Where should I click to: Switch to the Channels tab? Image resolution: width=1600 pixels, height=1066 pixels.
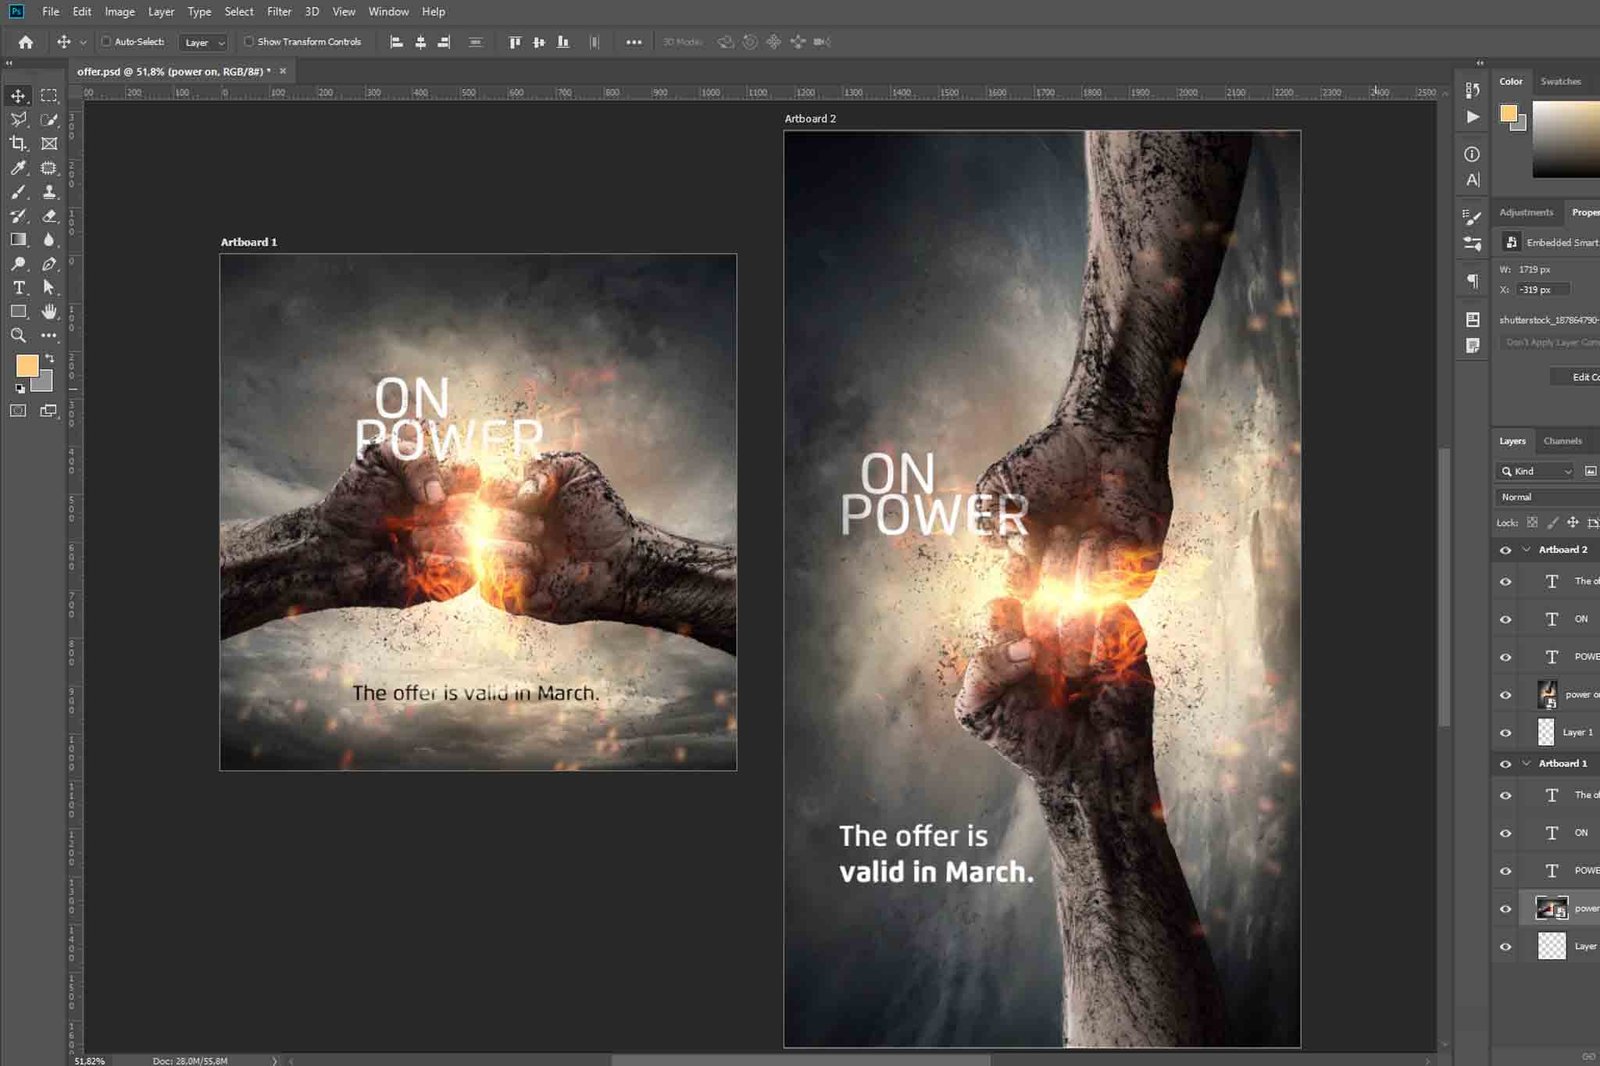pyautogui.click(x=1562, y=441)
